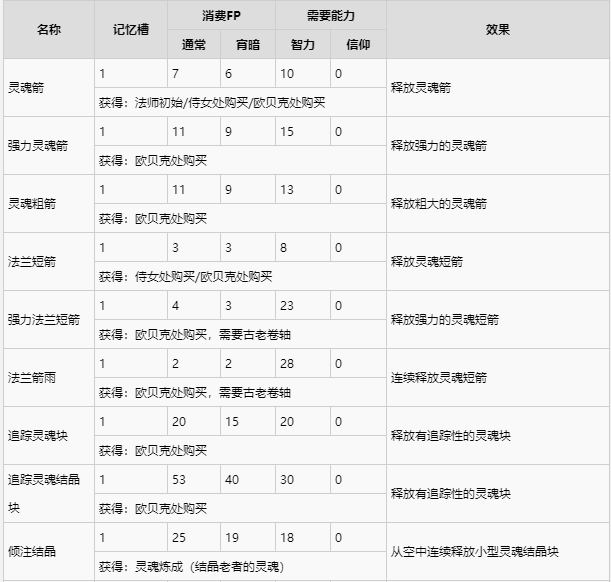Click the effect text 释放粗大的灵魂箭
Viewport: 611px width, 582px height.
tap(439, 204)
